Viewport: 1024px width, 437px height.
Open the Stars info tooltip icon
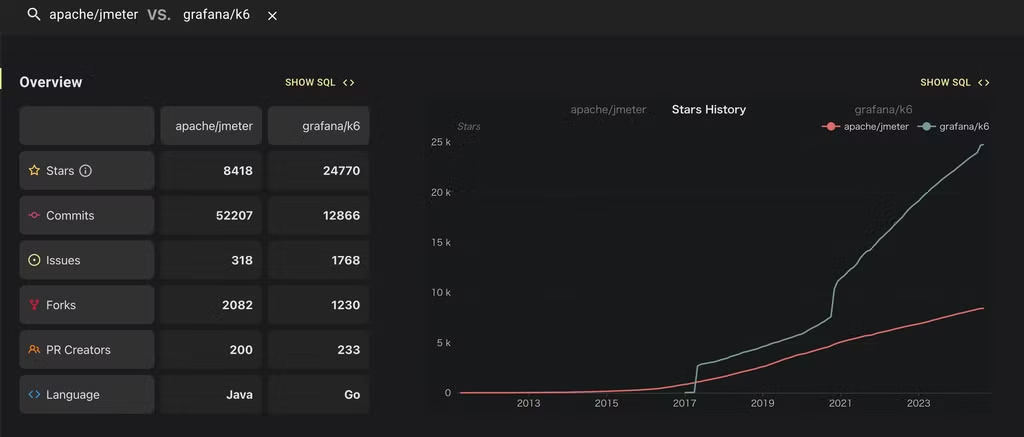point(86,170)
